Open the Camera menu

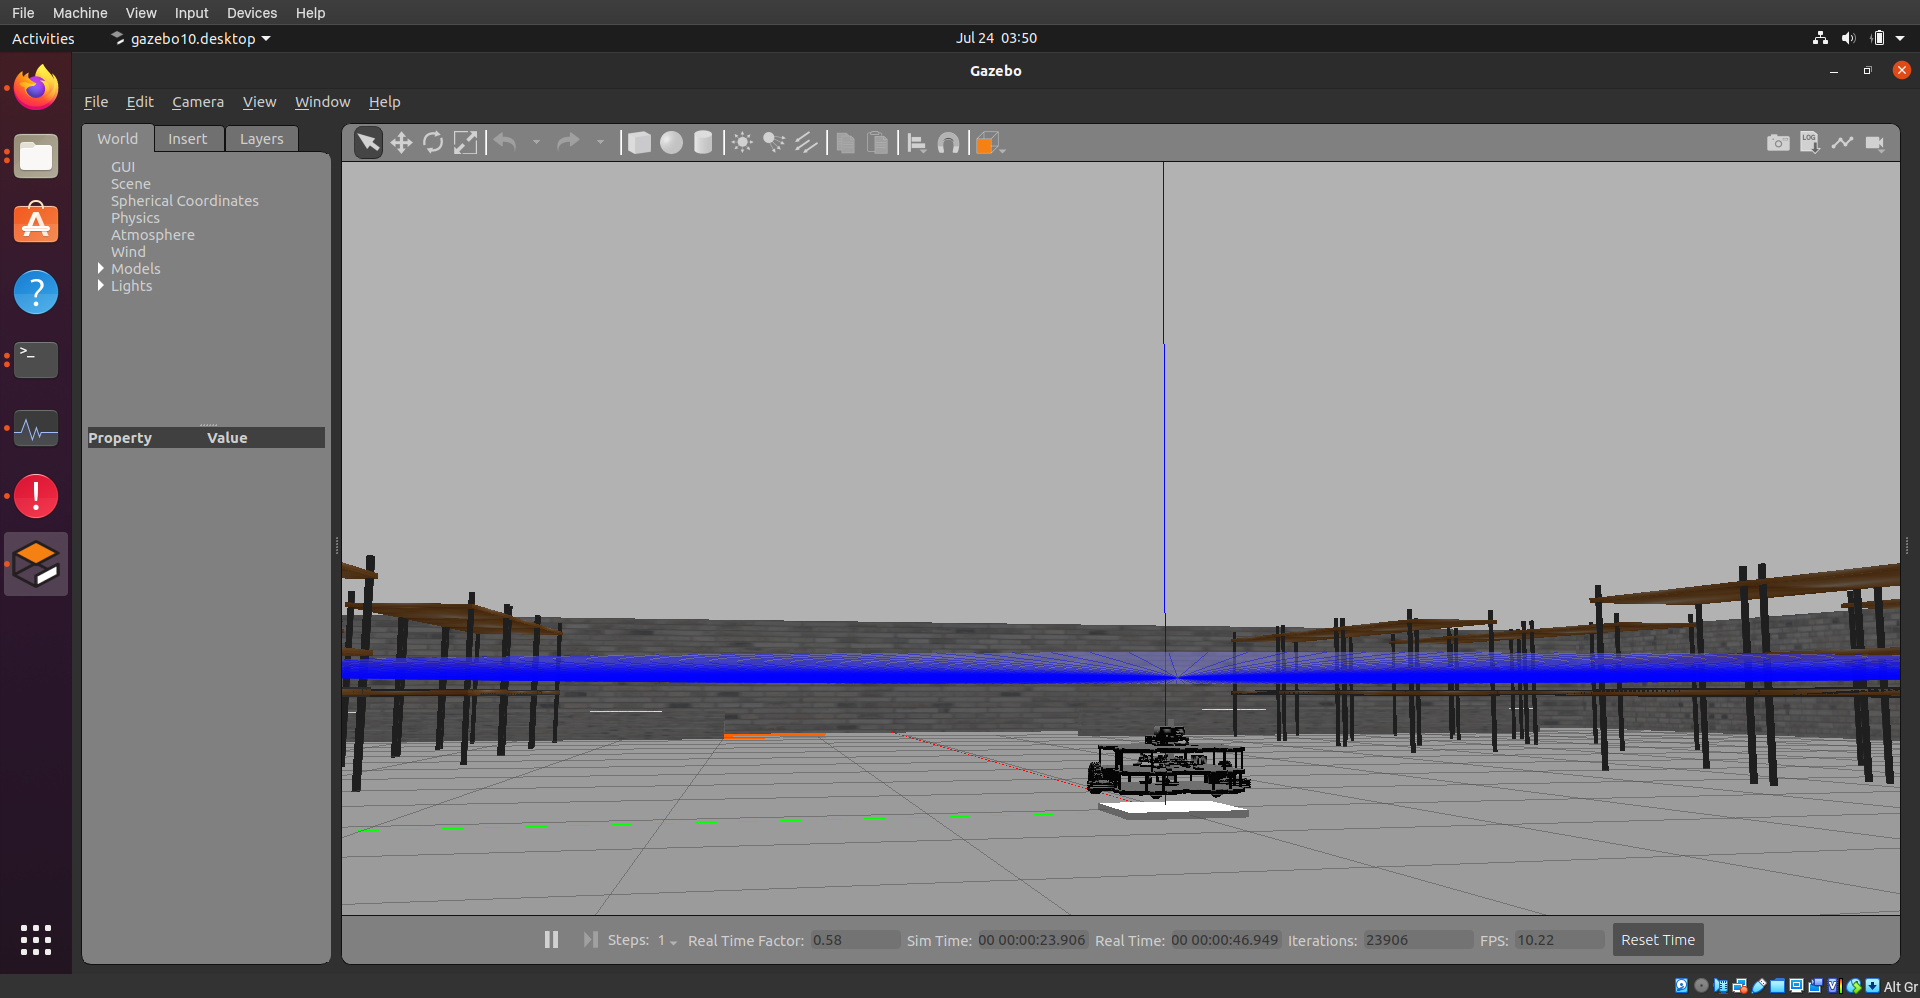197,102
